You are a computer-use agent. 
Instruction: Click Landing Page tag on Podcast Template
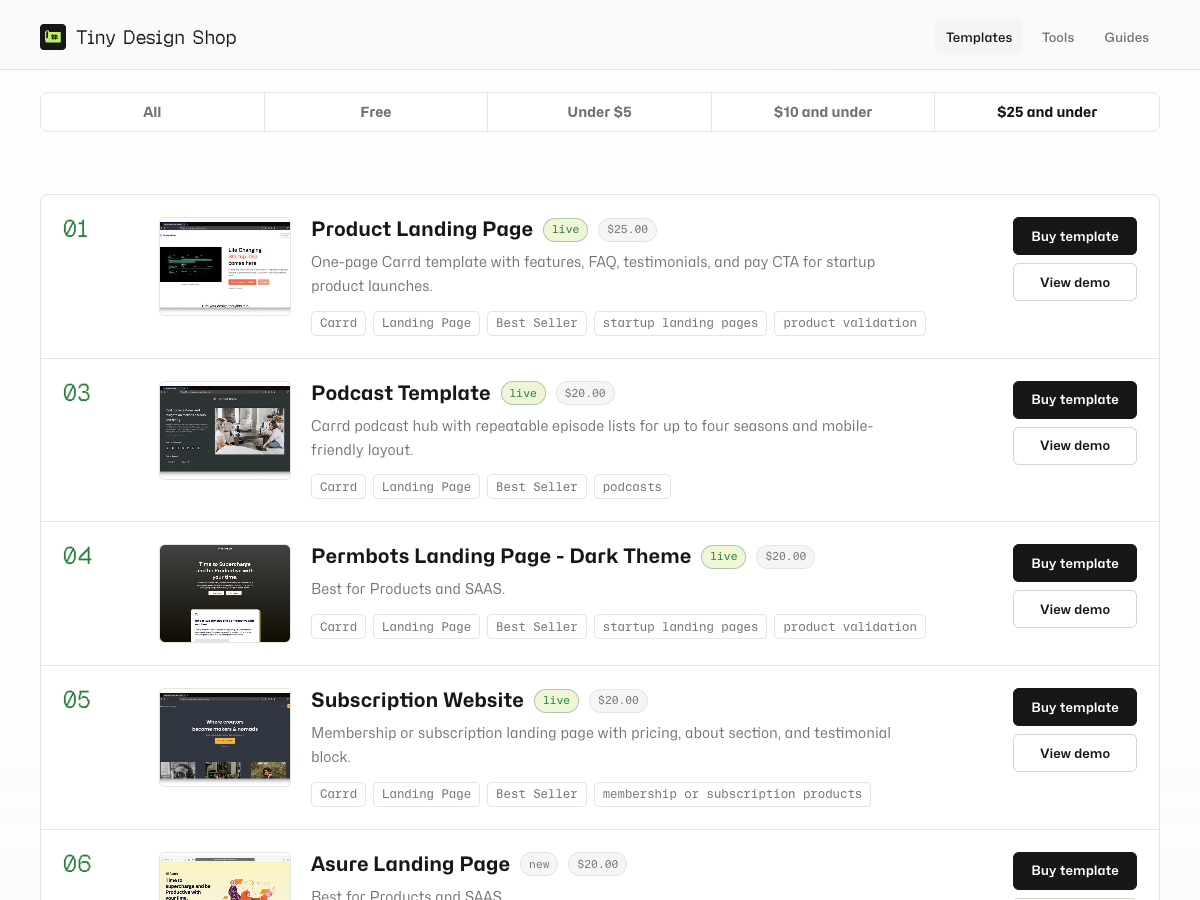[426, 487]
